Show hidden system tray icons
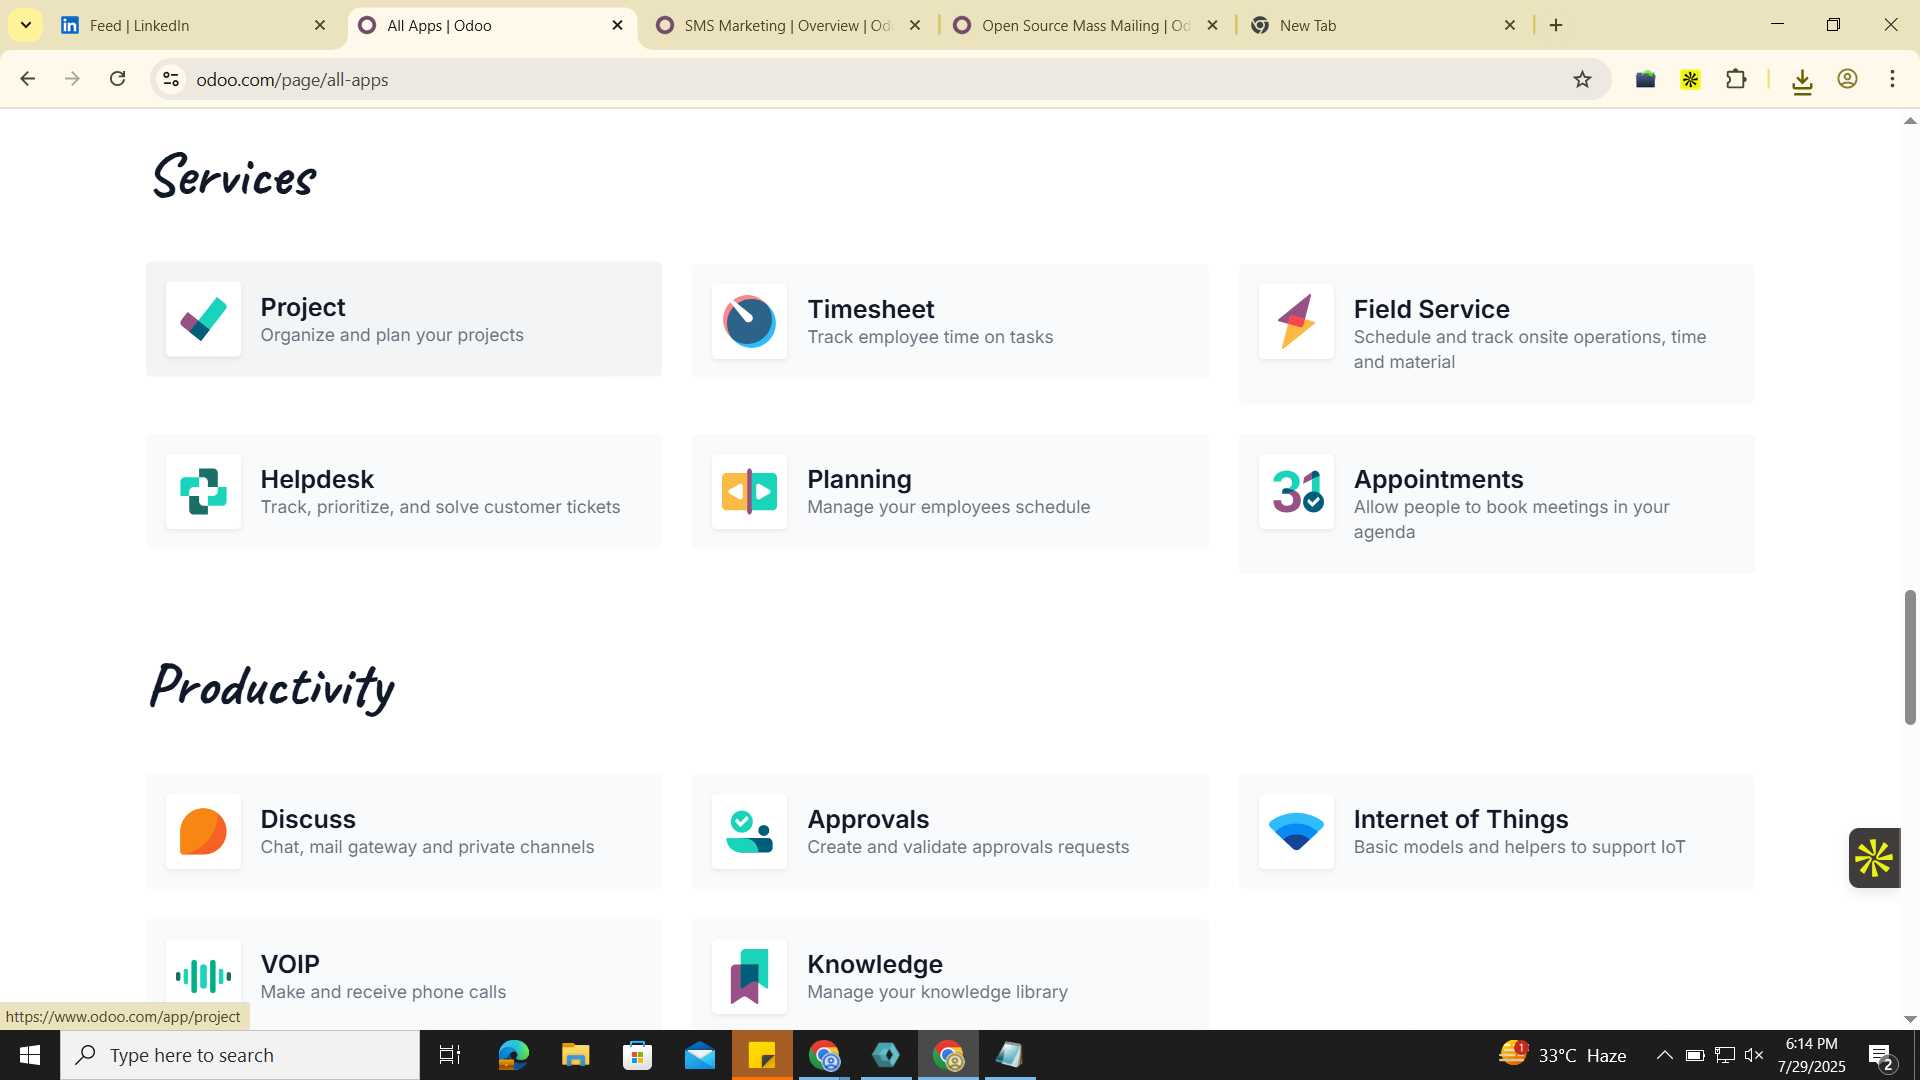The image size is (1920, 1080). (1665, 1055)
